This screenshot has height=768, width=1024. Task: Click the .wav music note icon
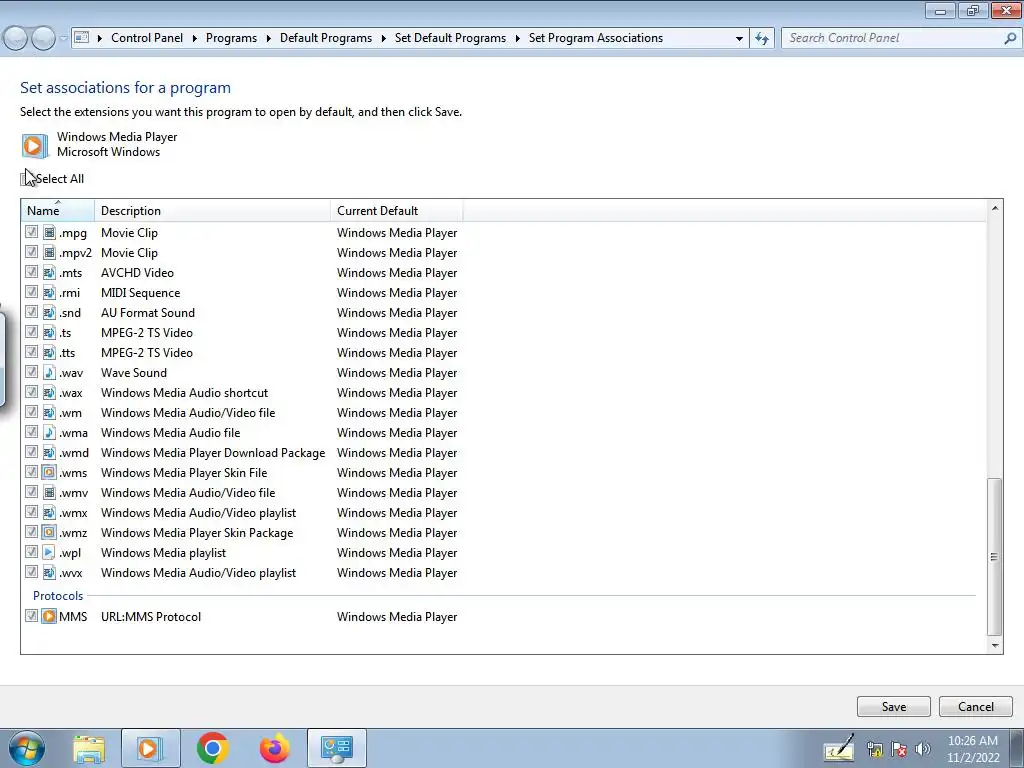tap(49, 373)
